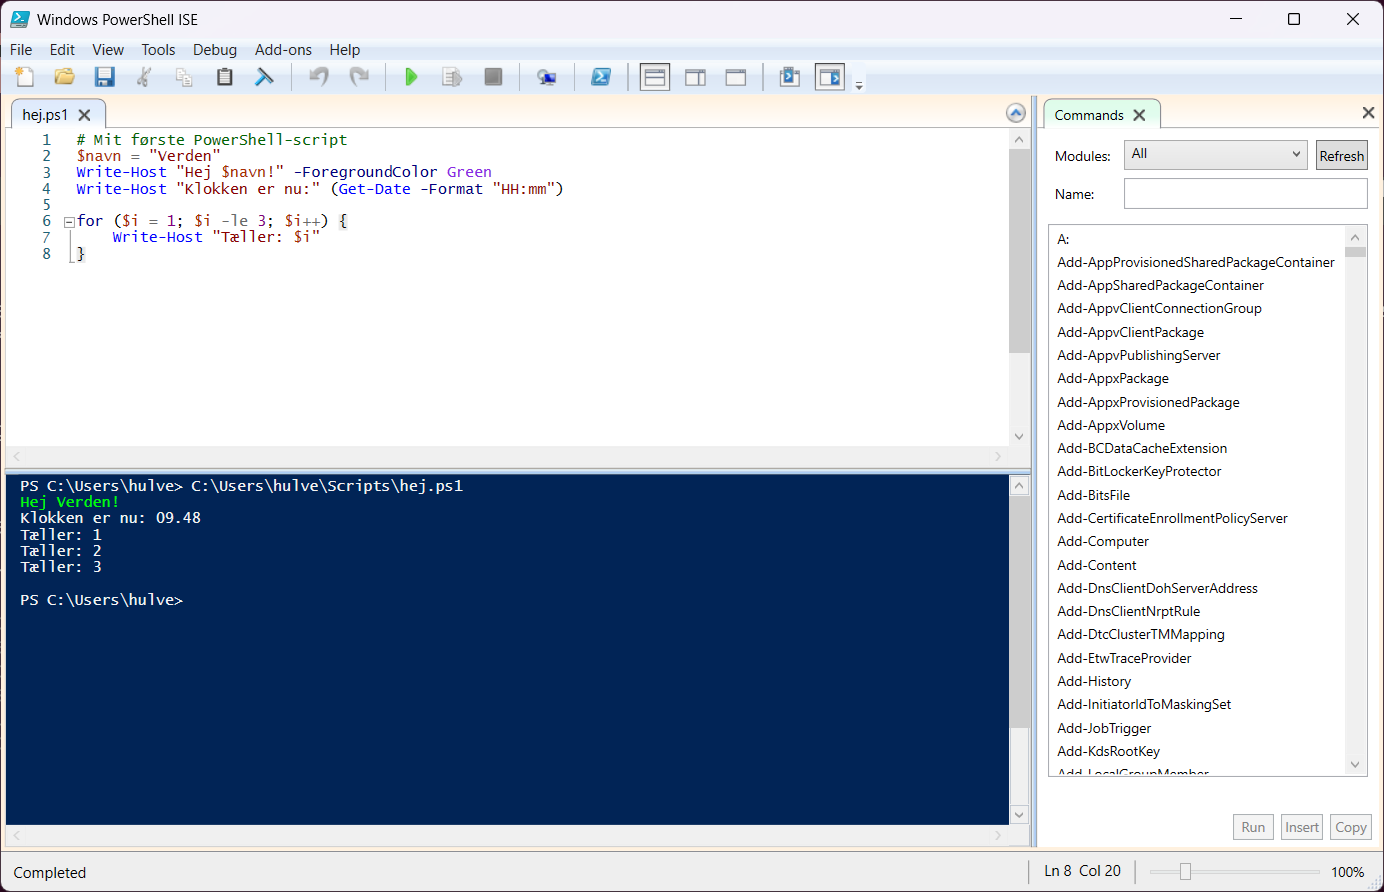Close the Commands add-on pane

pos(1368,113)
